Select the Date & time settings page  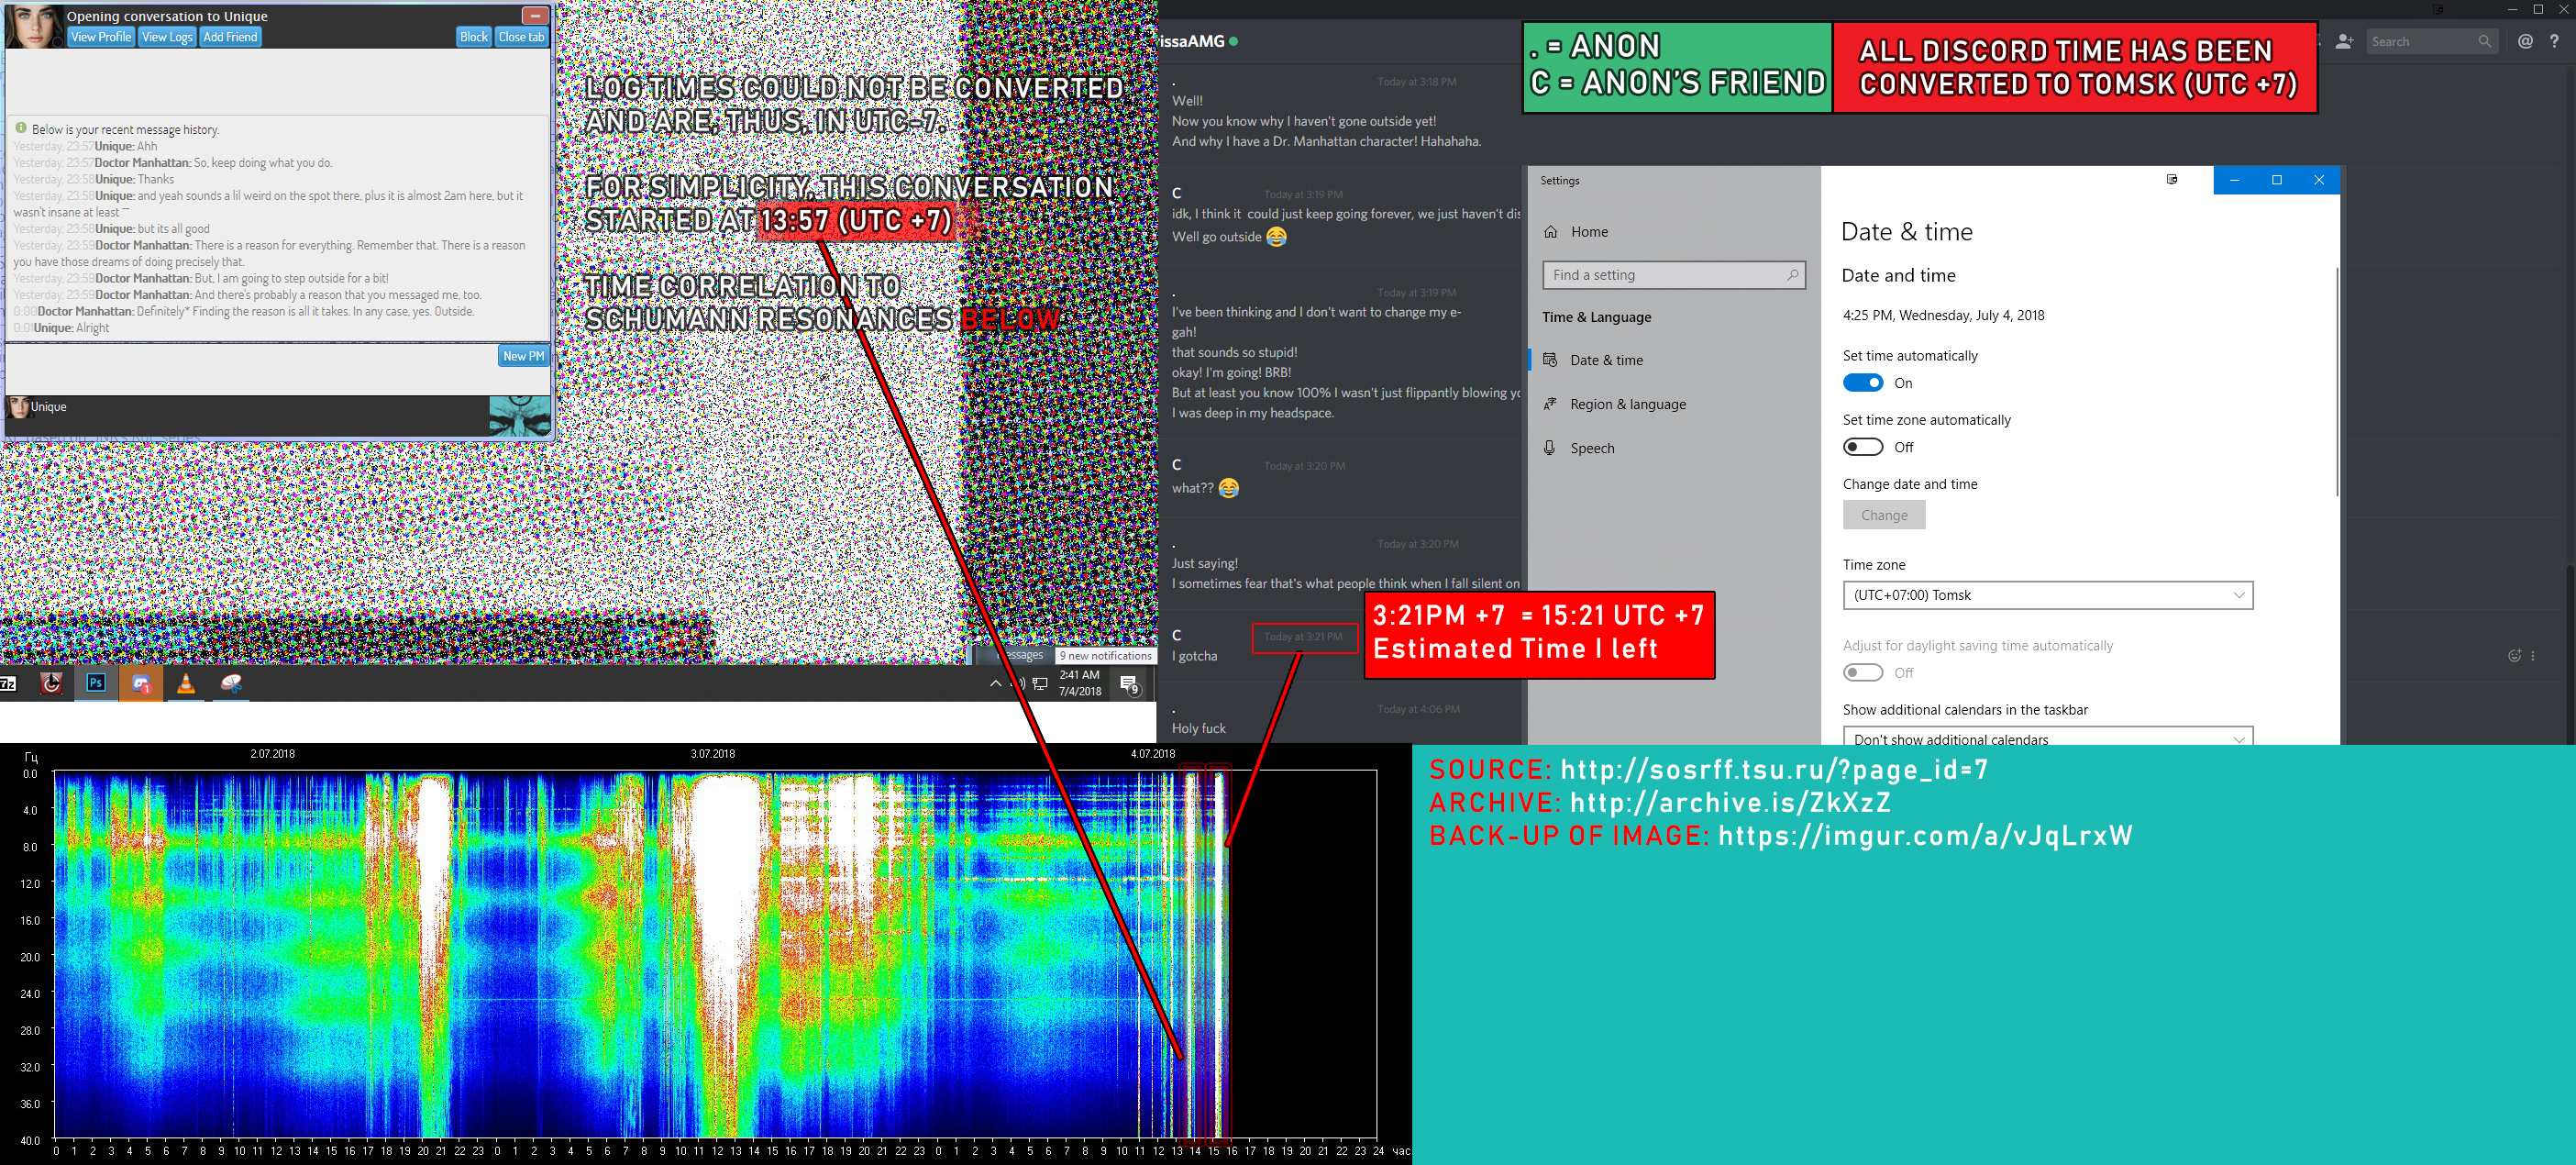point(1673,360)
